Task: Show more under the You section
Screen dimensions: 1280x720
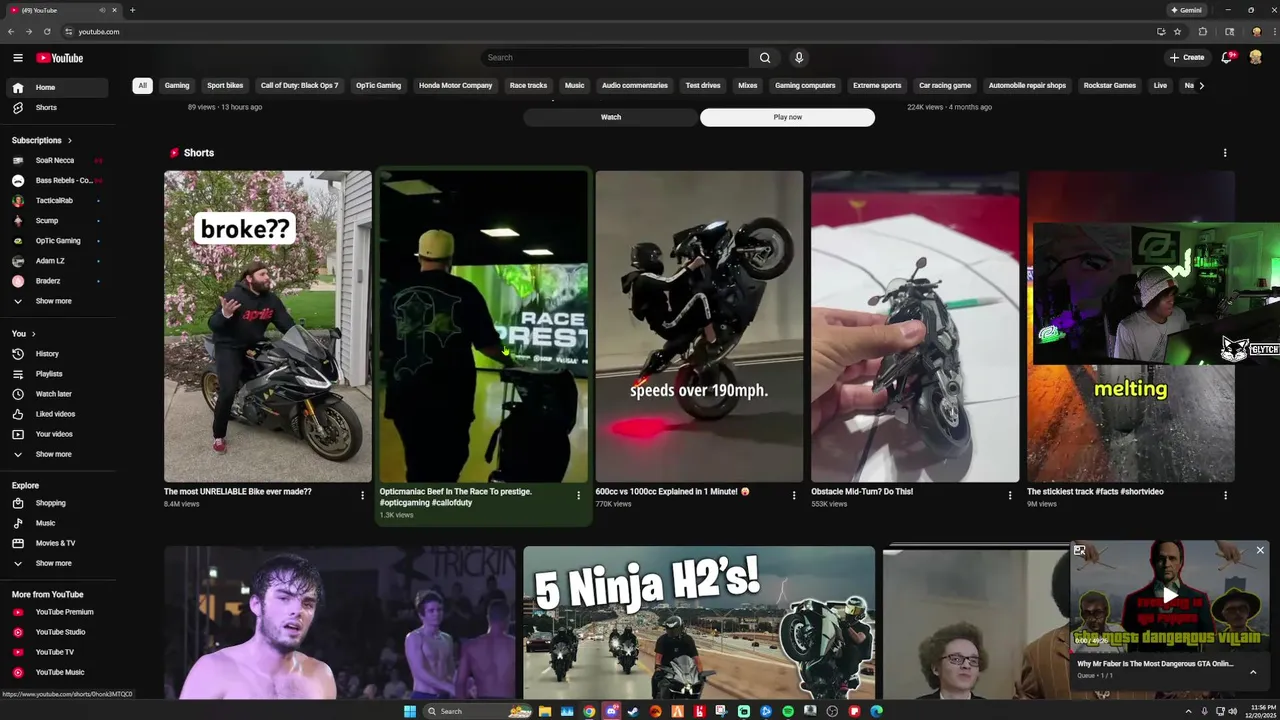Action: point(55,454)
